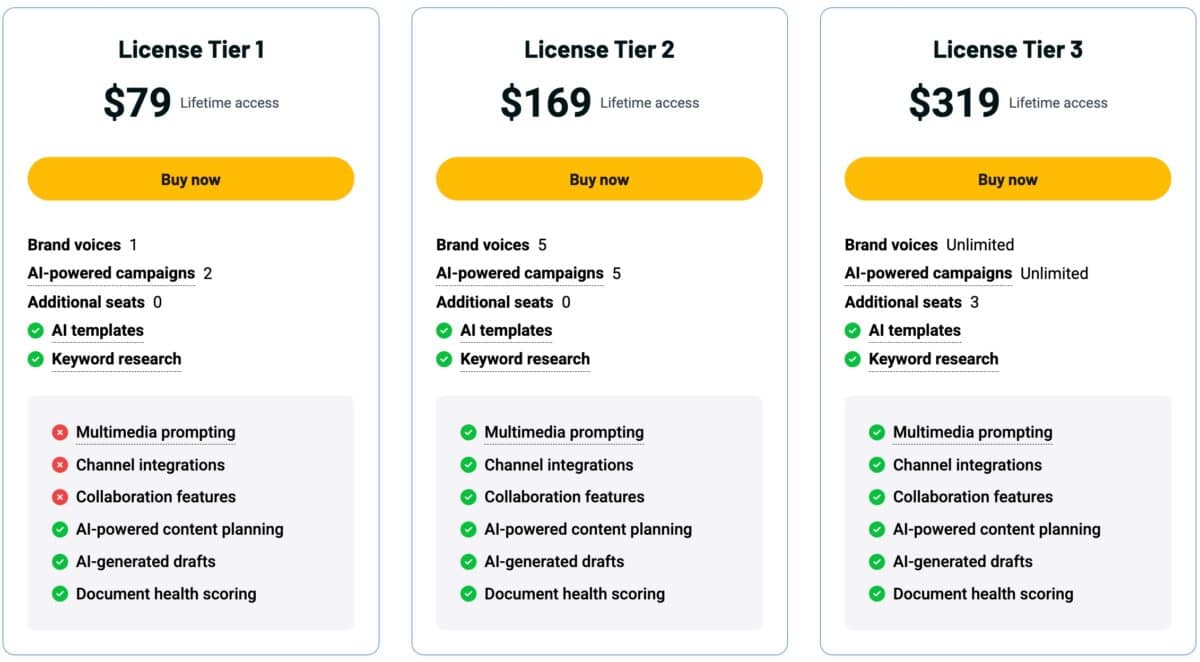Click red X icon beside Channel integrations, Tier 1
Viewport: 1200px width, 662px height.
(60, 465)
